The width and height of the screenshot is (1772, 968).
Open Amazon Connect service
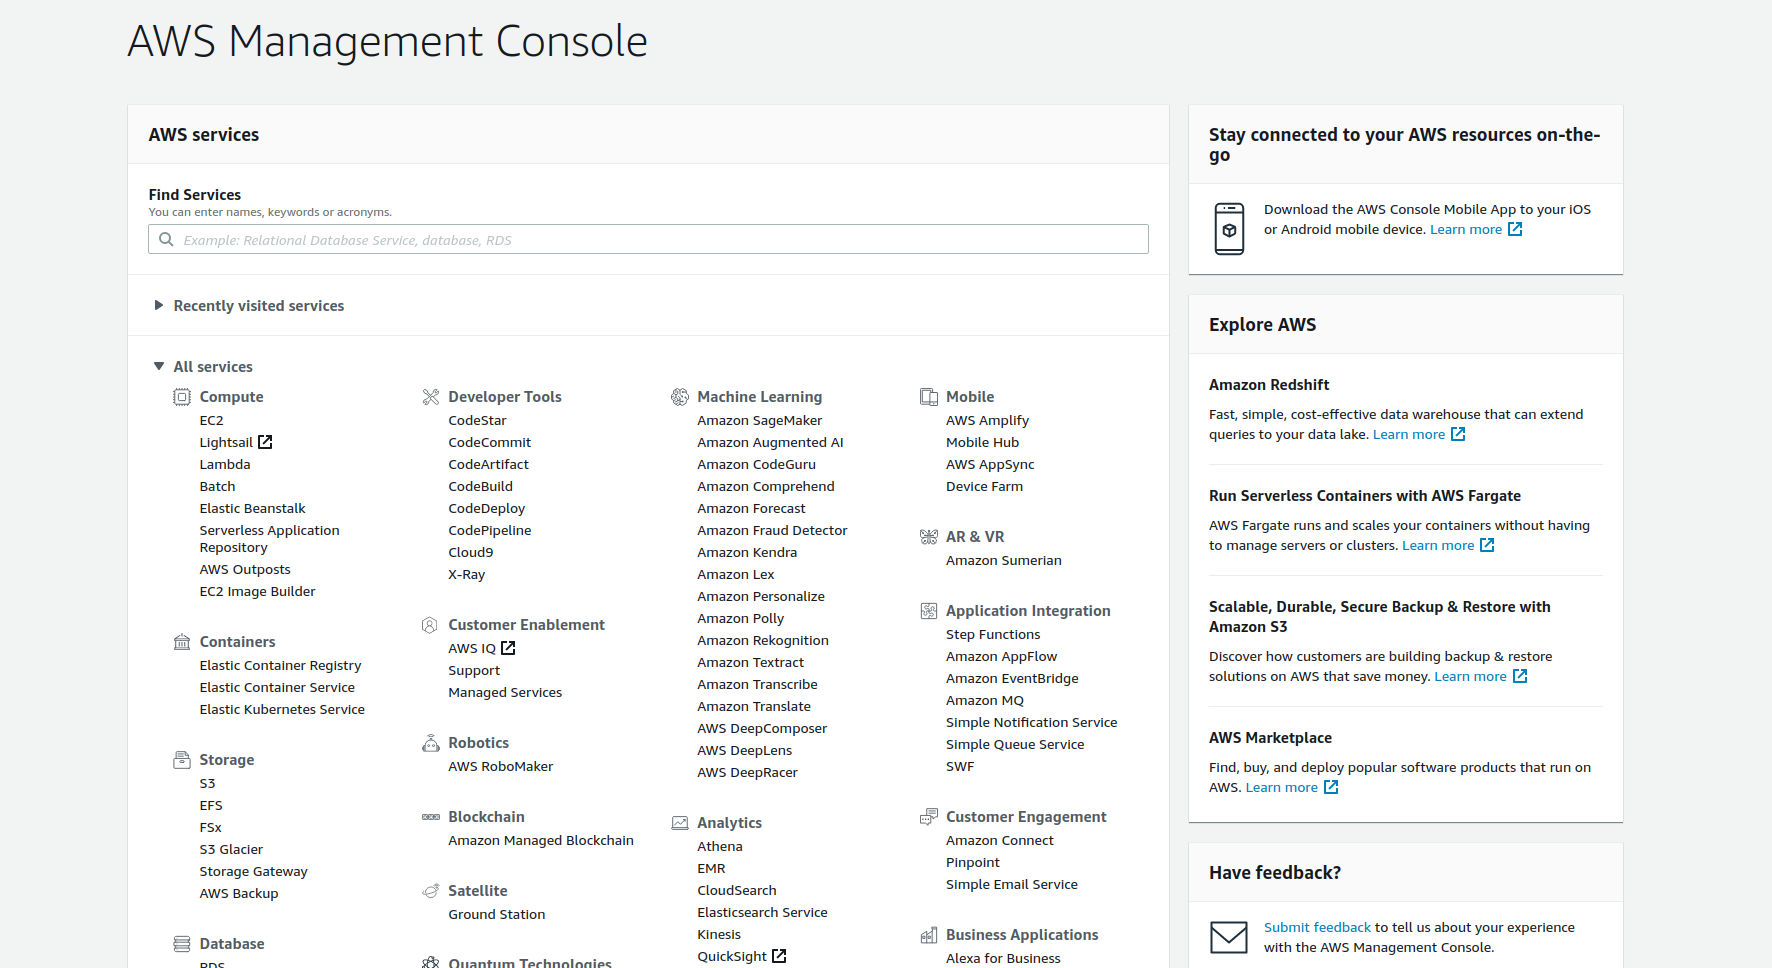(x=1000, y=841)
